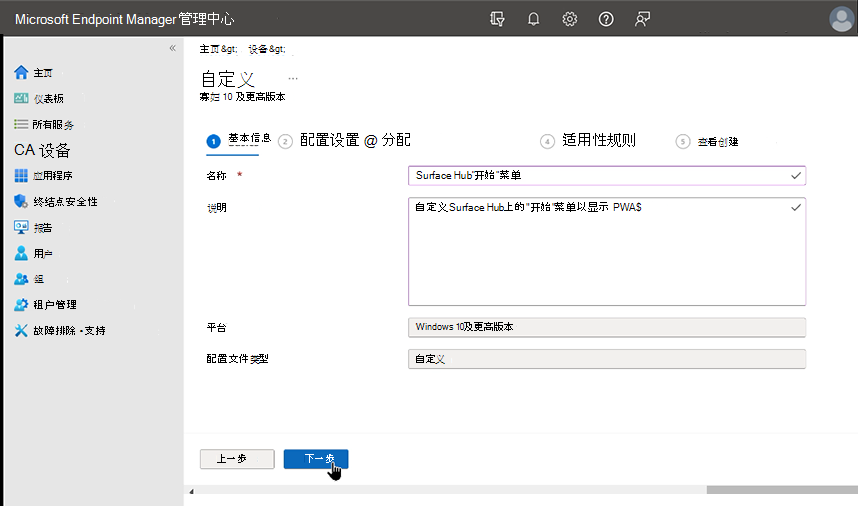Click the 主页 home icon in sidebar
Screen dimensions: 858x506
[22, 73]
